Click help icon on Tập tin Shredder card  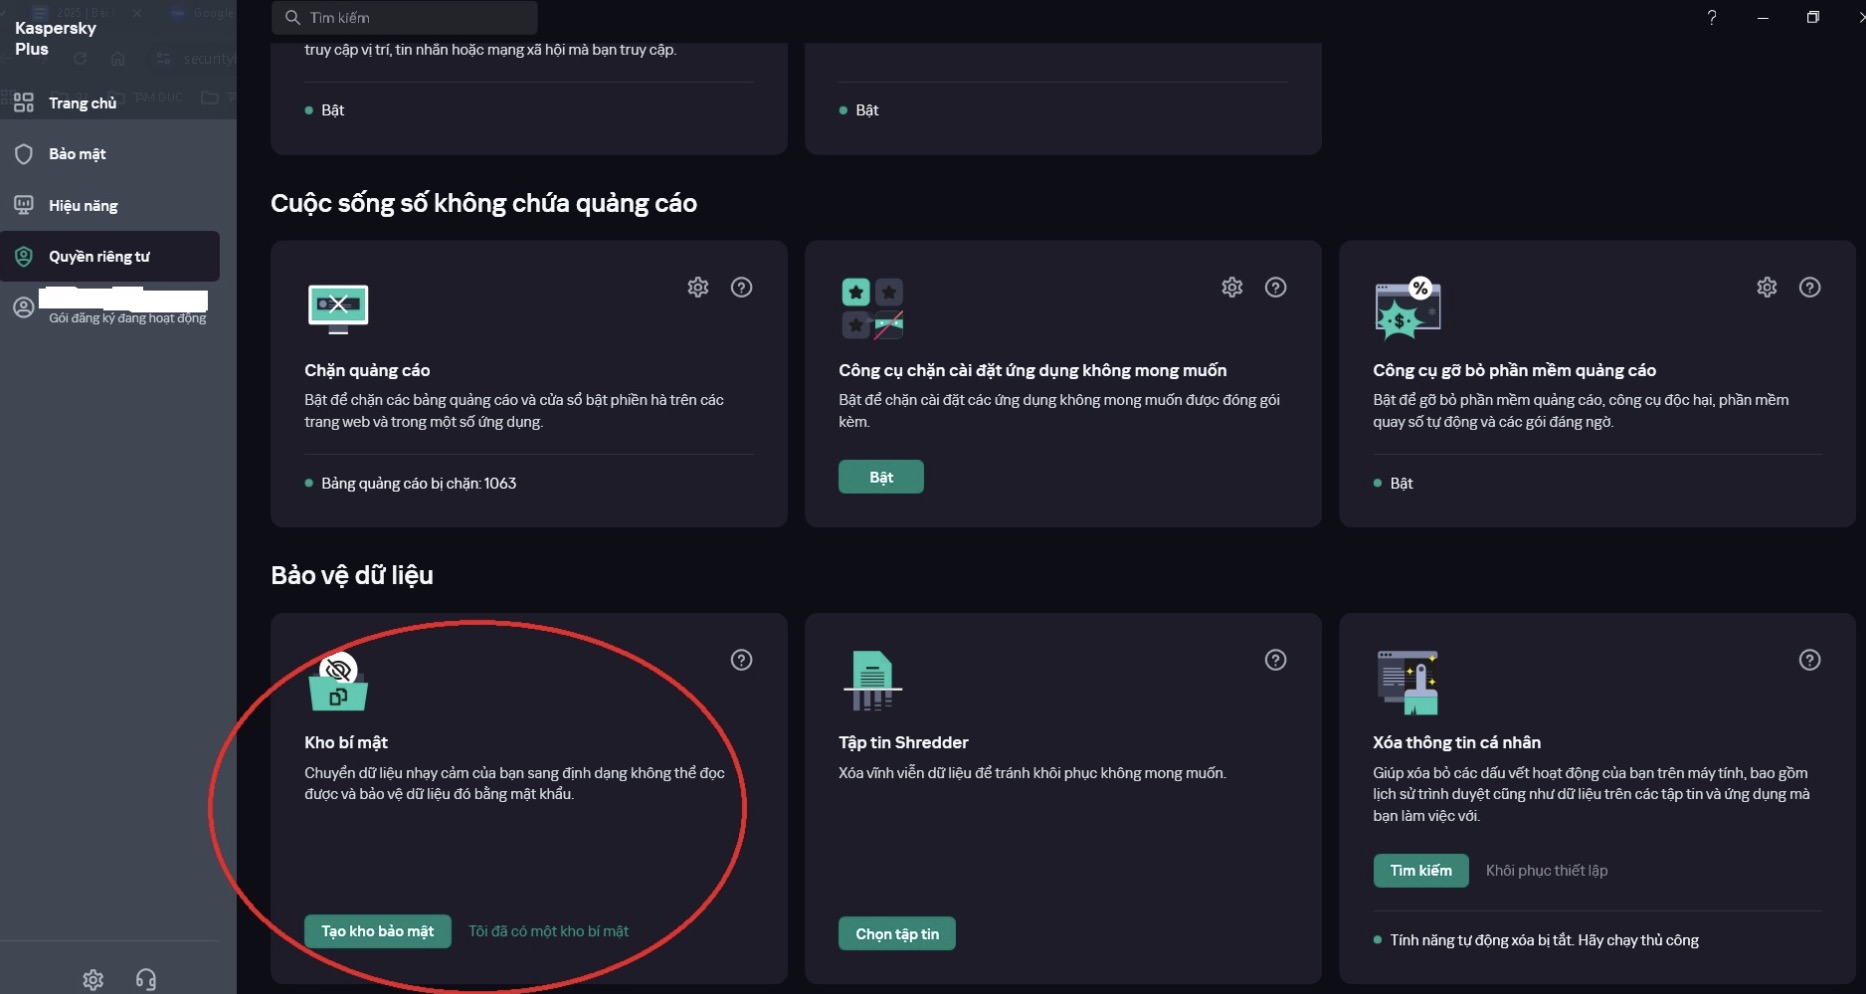1276,660
